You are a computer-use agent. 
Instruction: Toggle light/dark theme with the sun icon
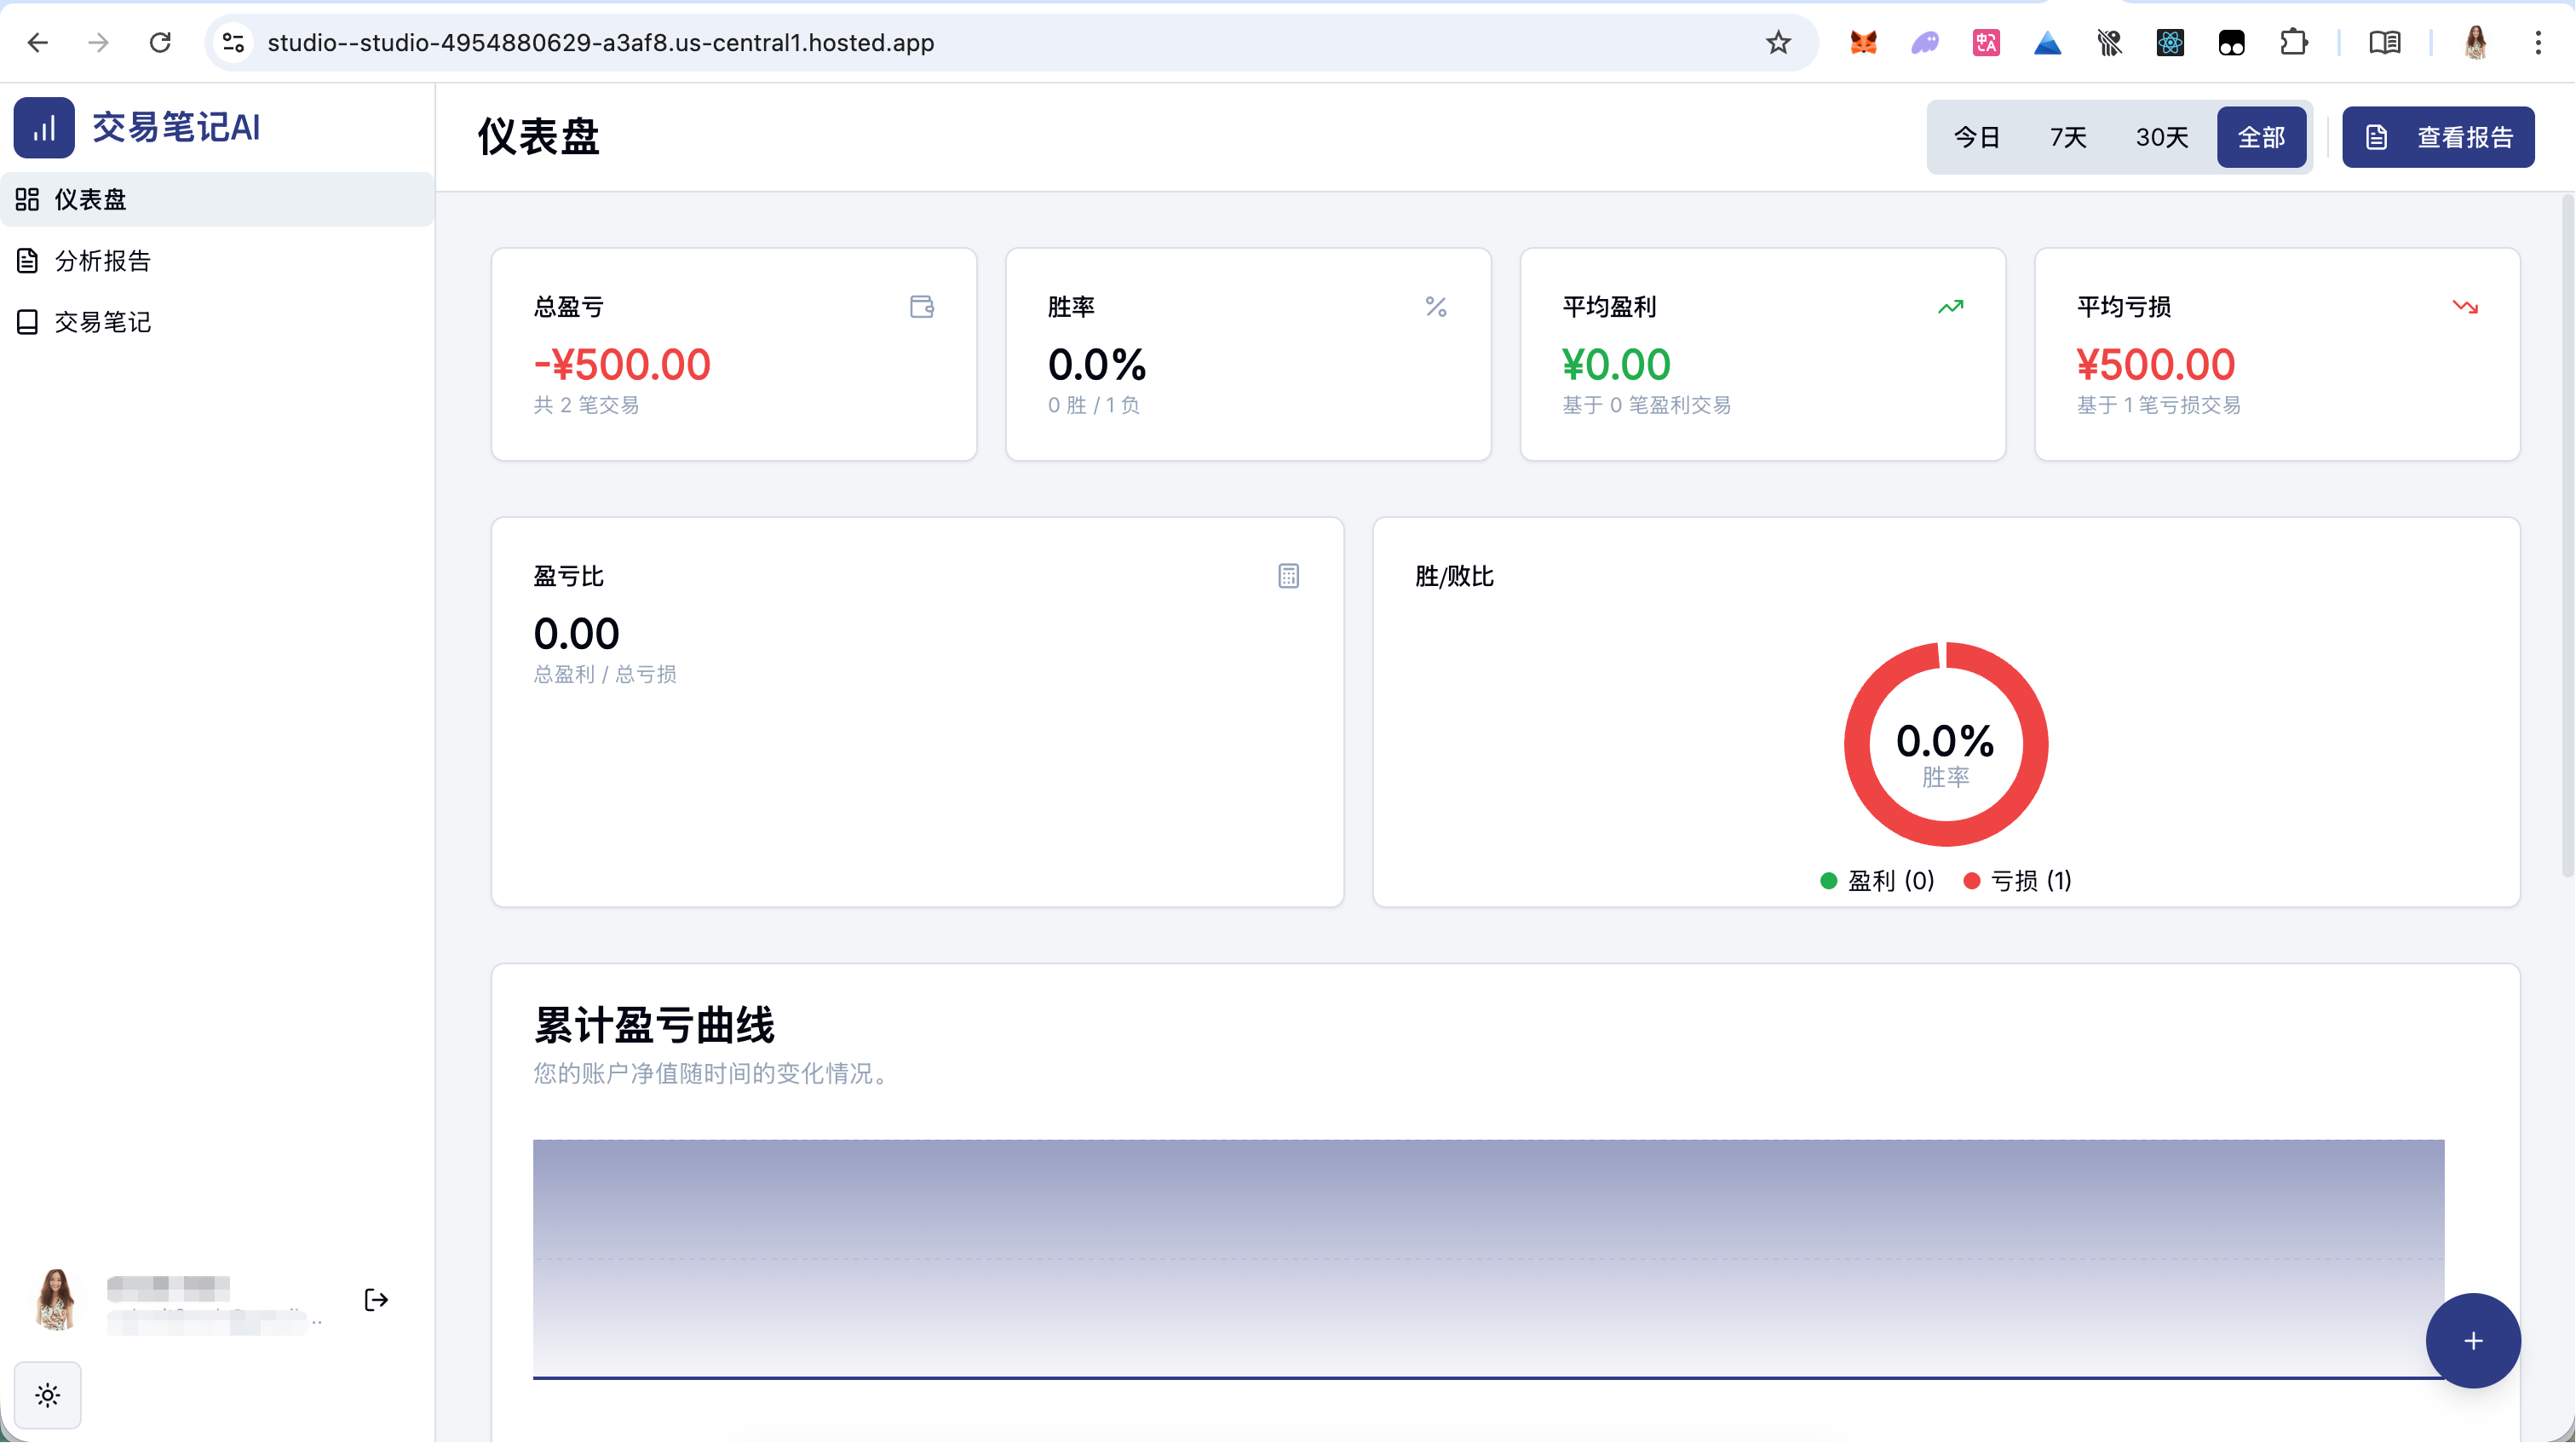47,1394
